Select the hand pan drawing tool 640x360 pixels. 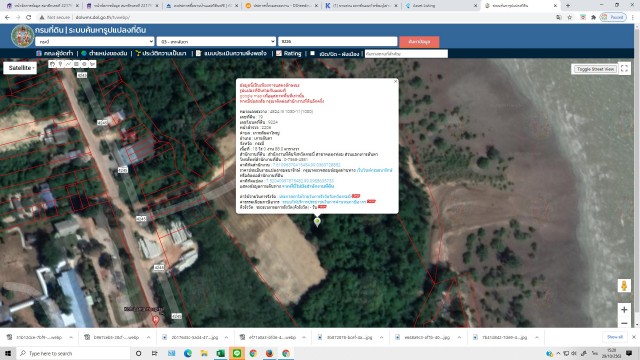52,64
